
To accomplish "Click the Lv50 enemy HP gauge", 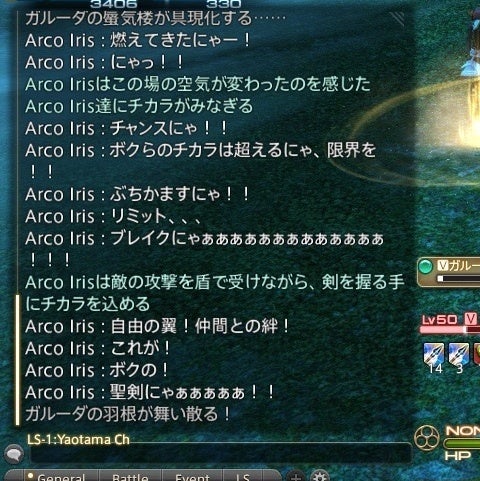I will 450,329.
